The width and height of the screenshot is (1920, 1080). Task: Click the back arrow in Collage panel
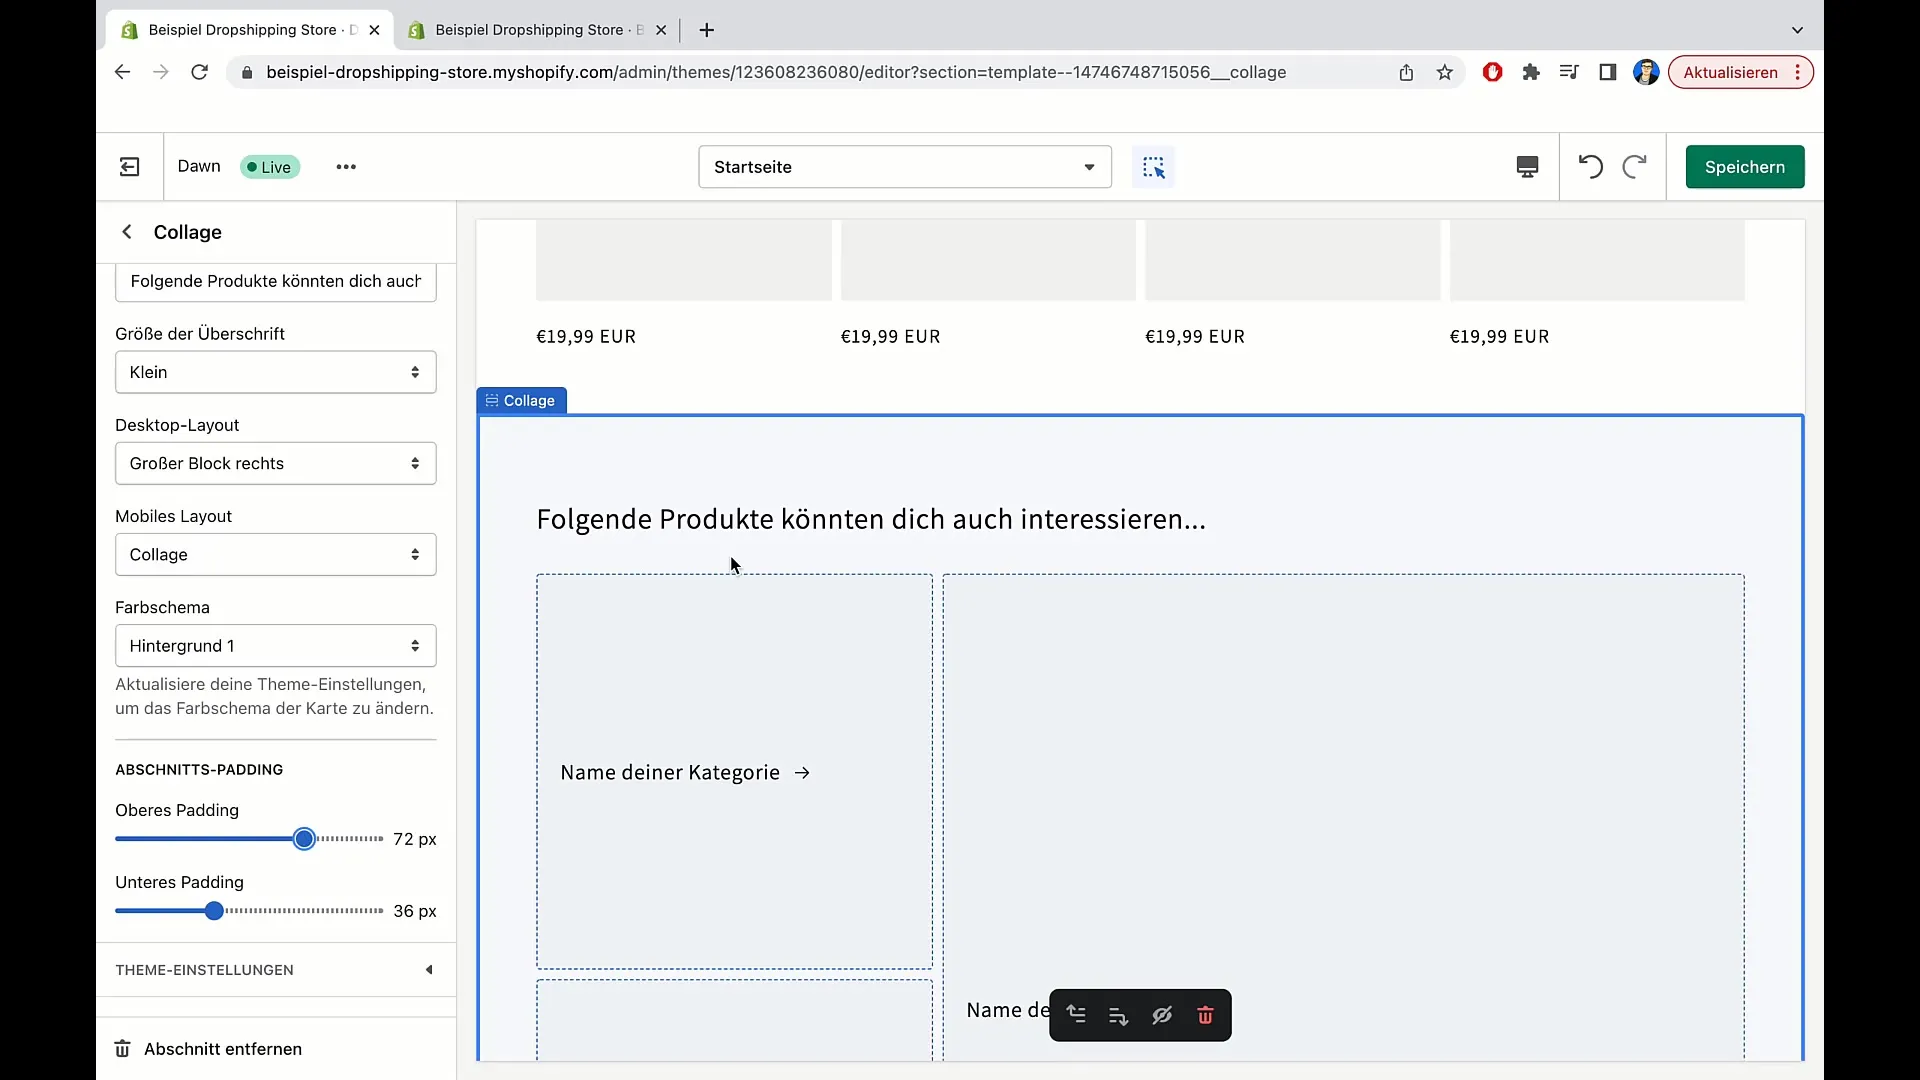(127, 232)
